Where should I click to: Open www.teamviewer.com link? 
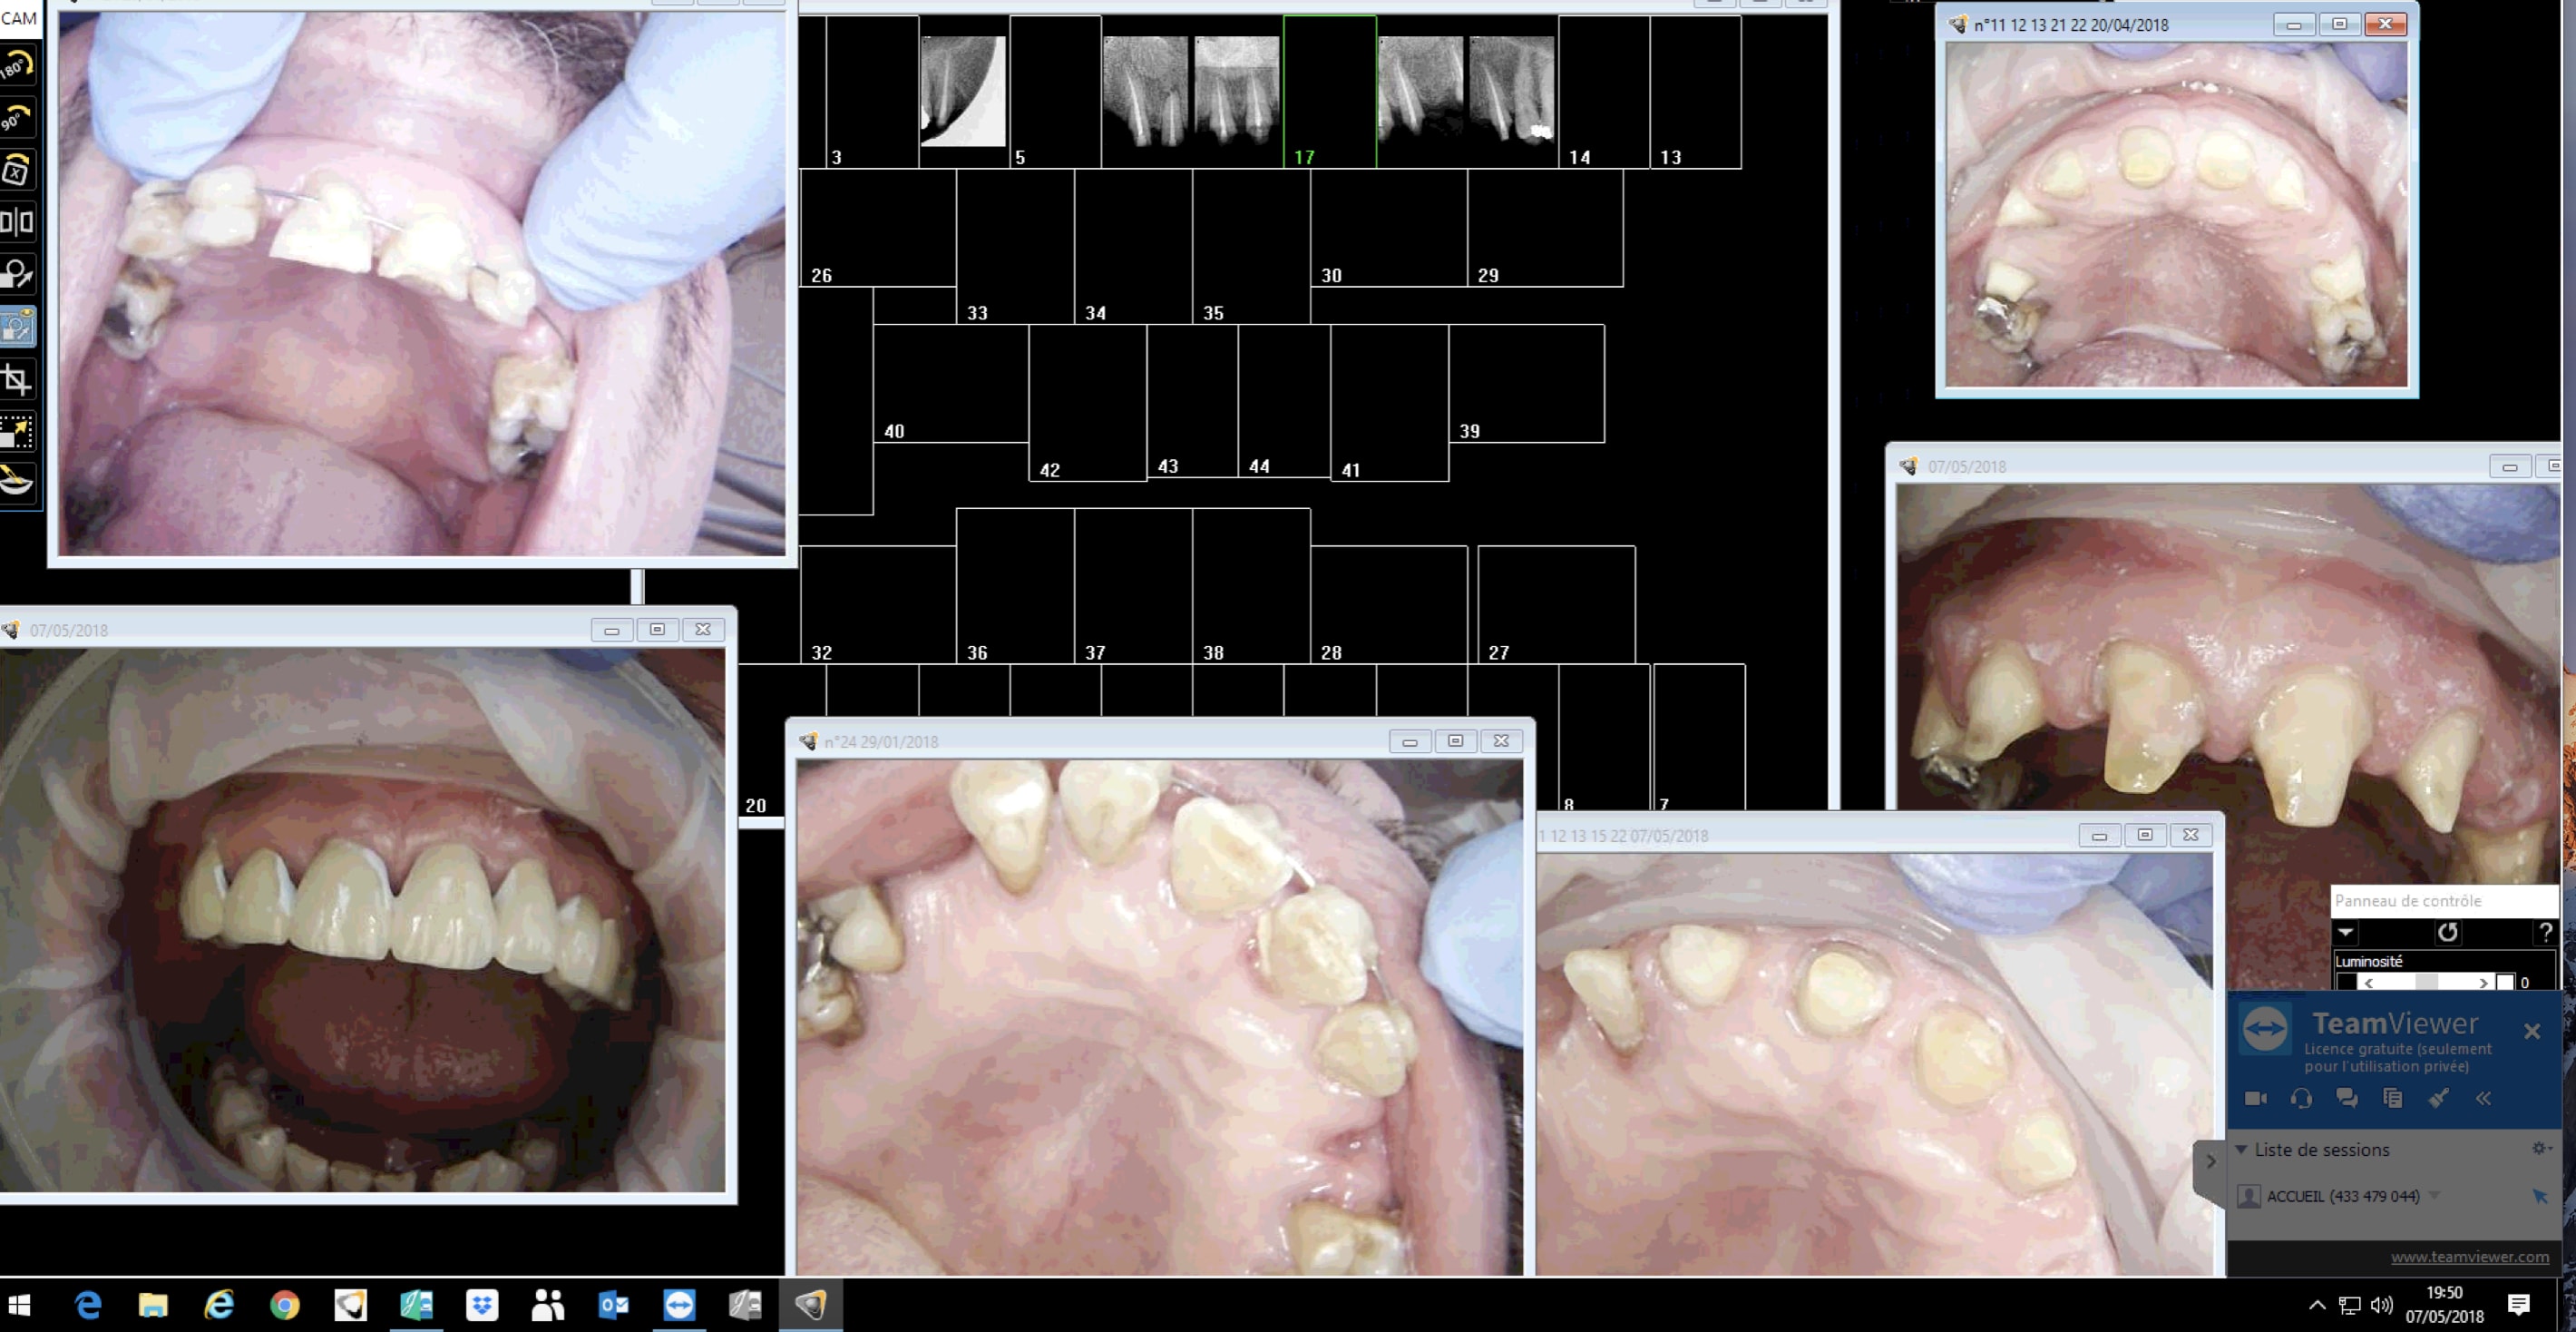(2469, 1257)
